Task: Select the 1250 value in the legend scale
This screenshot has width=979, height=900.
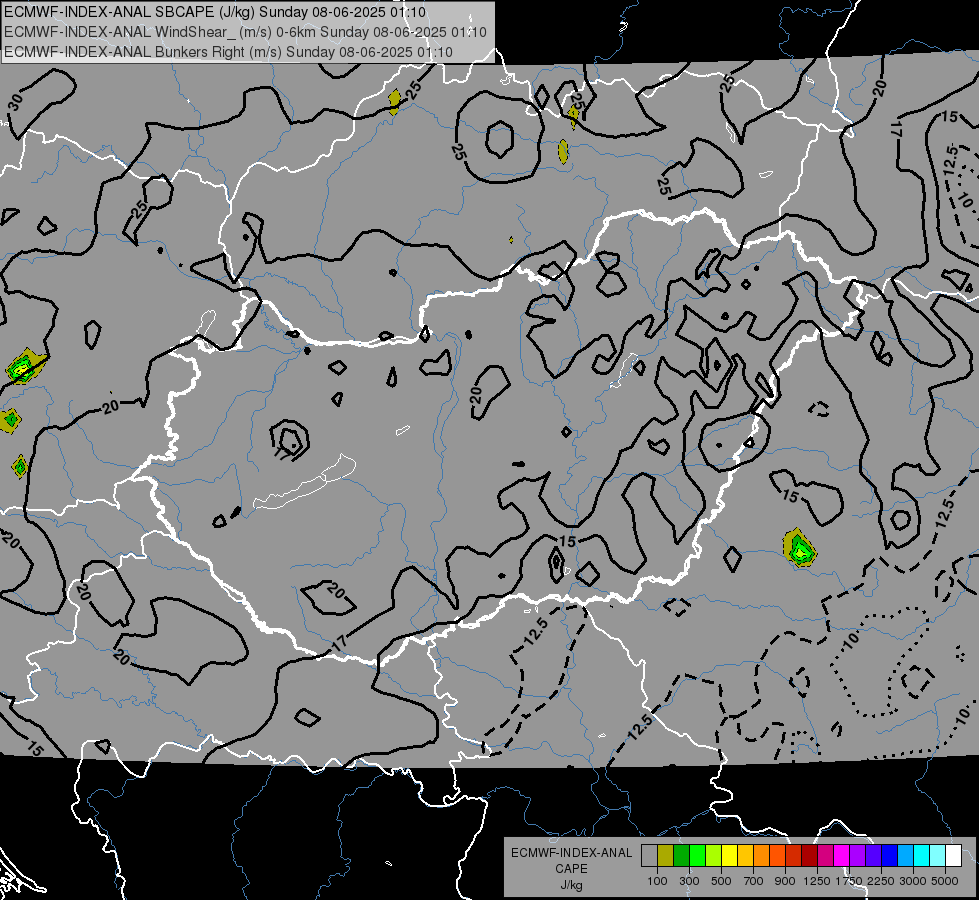Action: [x=817, y=881]
